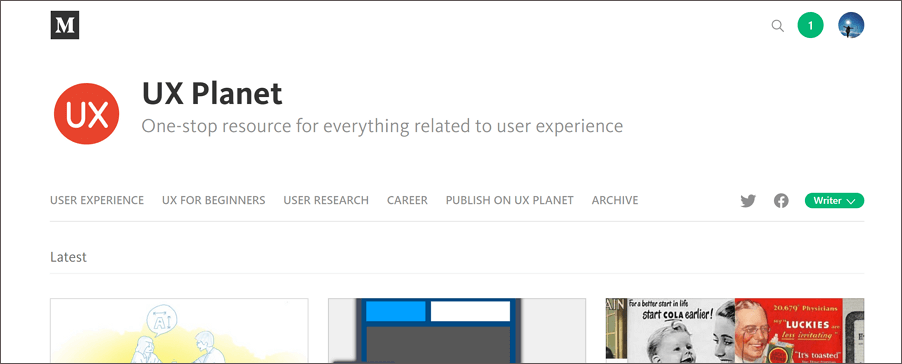Click the Latest section heading
The image size is (902, 364).
point(68,256)
